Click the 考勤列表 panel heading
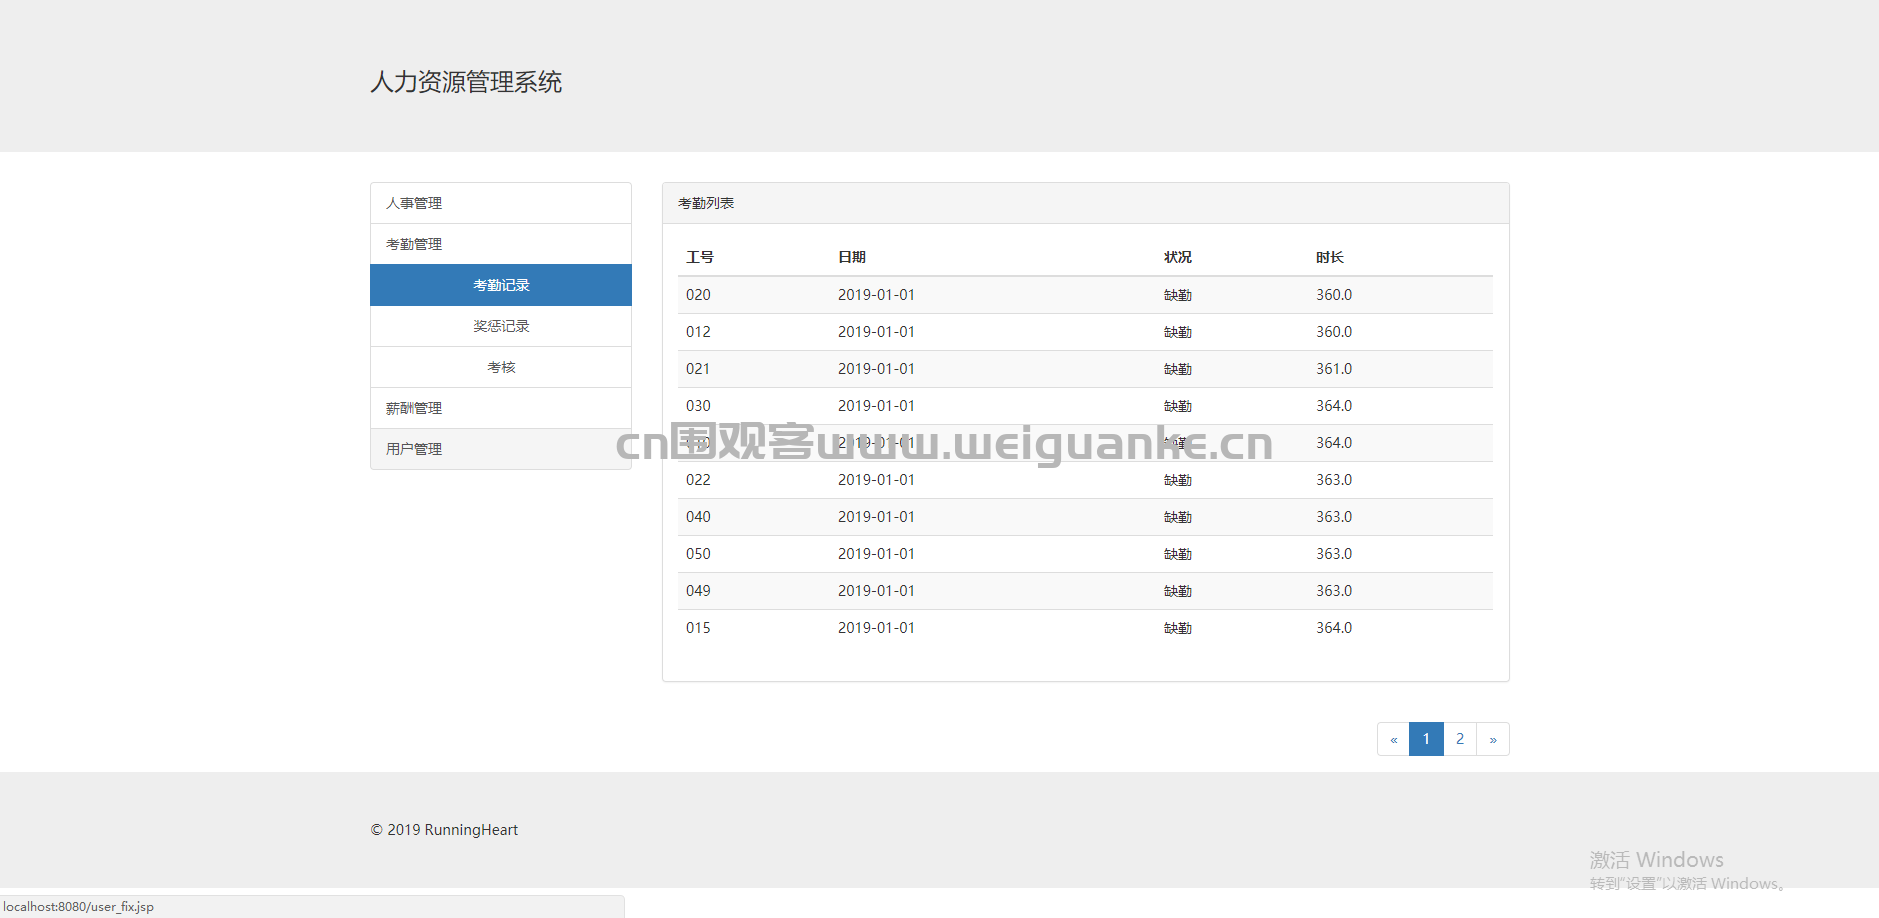Image resolution: width=1879 pixels, height=918 pixels. (706, 203)
